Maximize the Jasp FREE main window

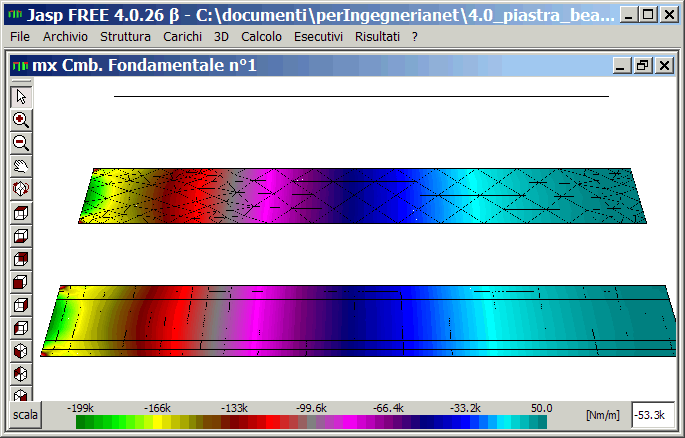[648, 15]
